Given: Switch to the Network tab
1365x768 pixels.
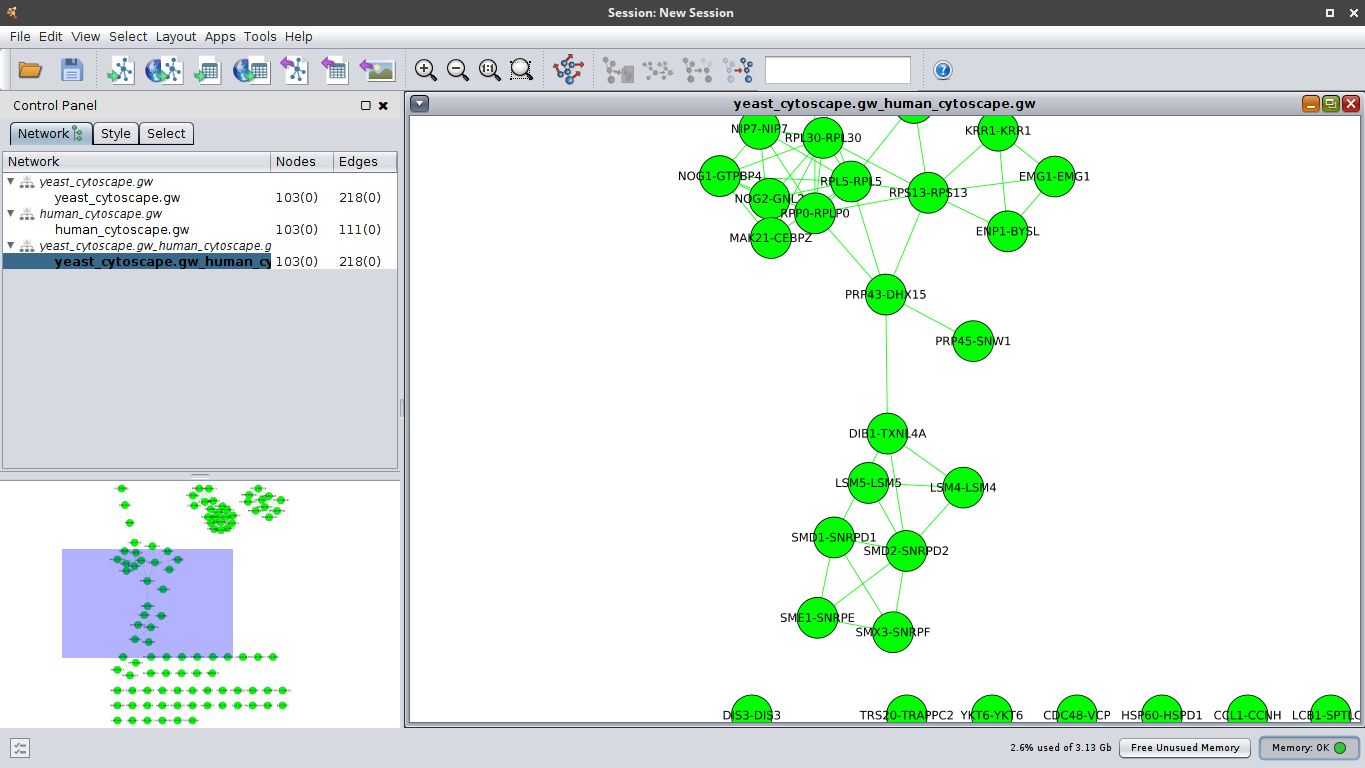Looking at the screenshot, I should (51, 133).
